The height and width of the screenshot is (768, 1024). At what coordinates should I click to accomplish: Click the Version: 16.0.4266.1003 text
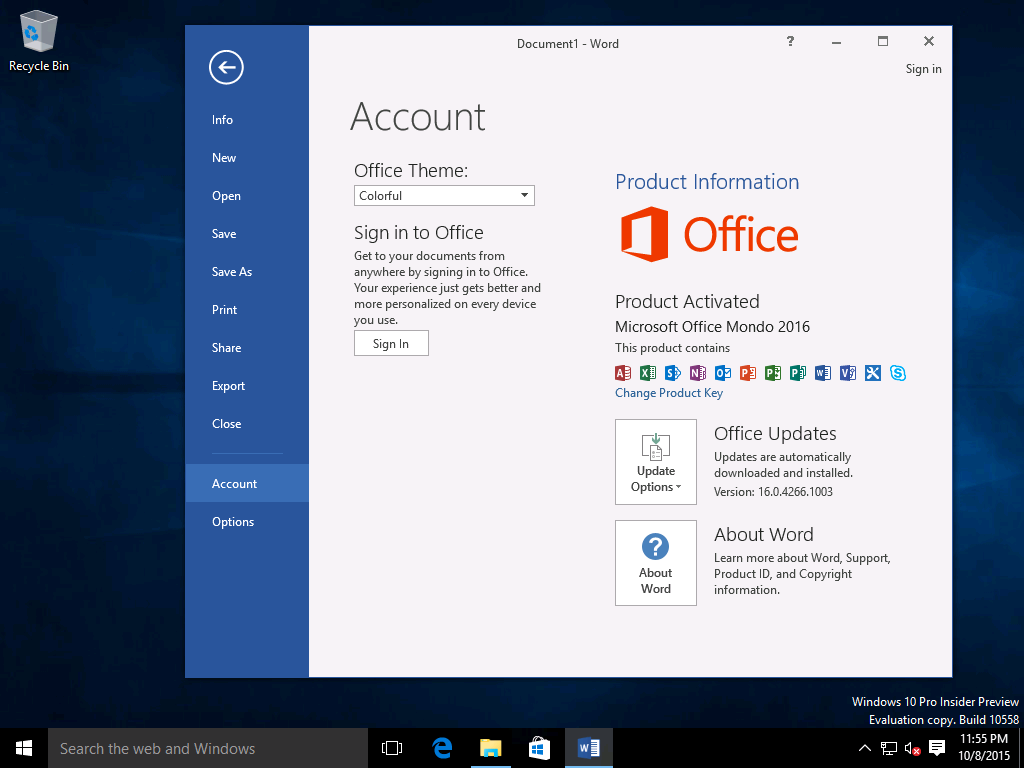(773, 492)
